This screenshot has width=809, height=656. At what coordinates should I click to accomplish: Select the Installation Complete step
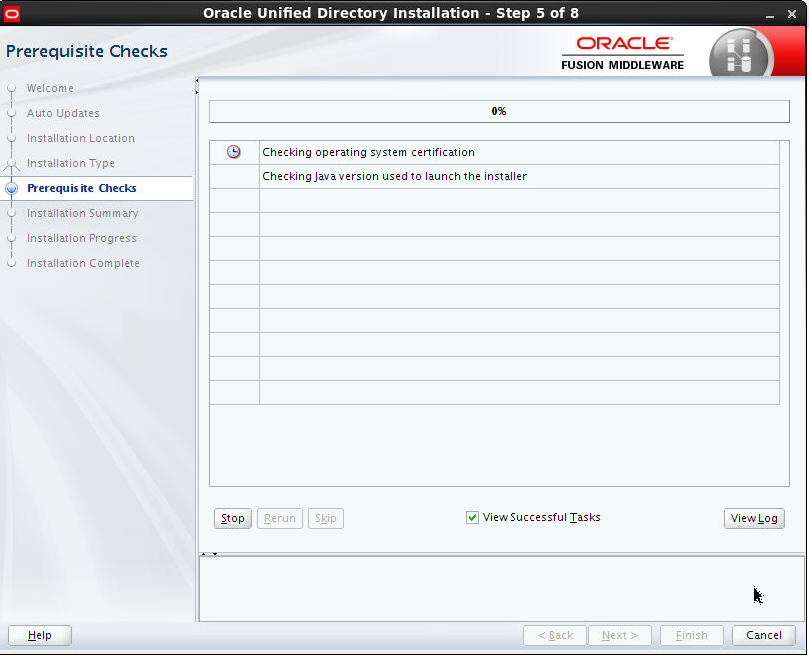[x=83, y=263]
